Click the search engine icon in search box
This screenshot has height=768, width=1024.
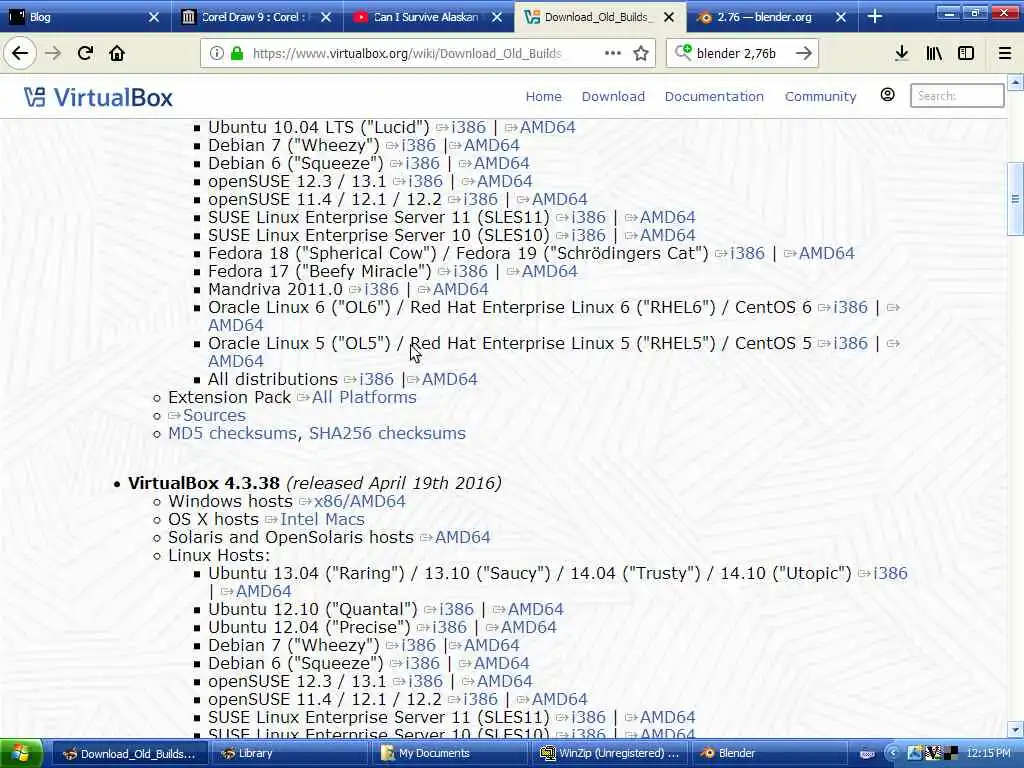(x=683, y=52)
